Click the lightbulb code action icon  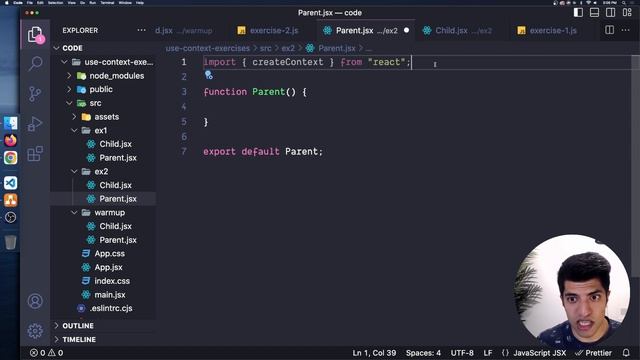pyautogui.click(x=209, y=75)
